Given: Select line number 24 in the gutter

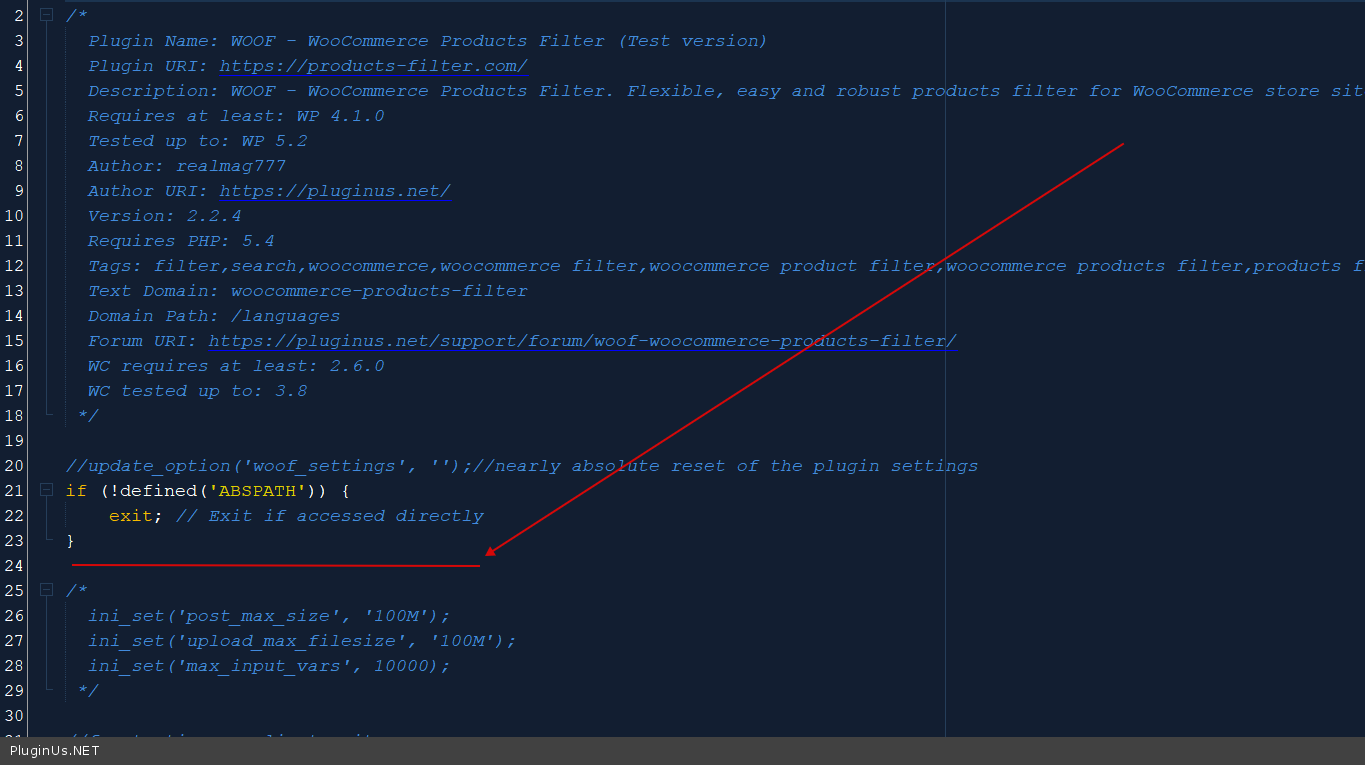Looking at the screenshot, I should pyautogui.click(x=14, y=566).
